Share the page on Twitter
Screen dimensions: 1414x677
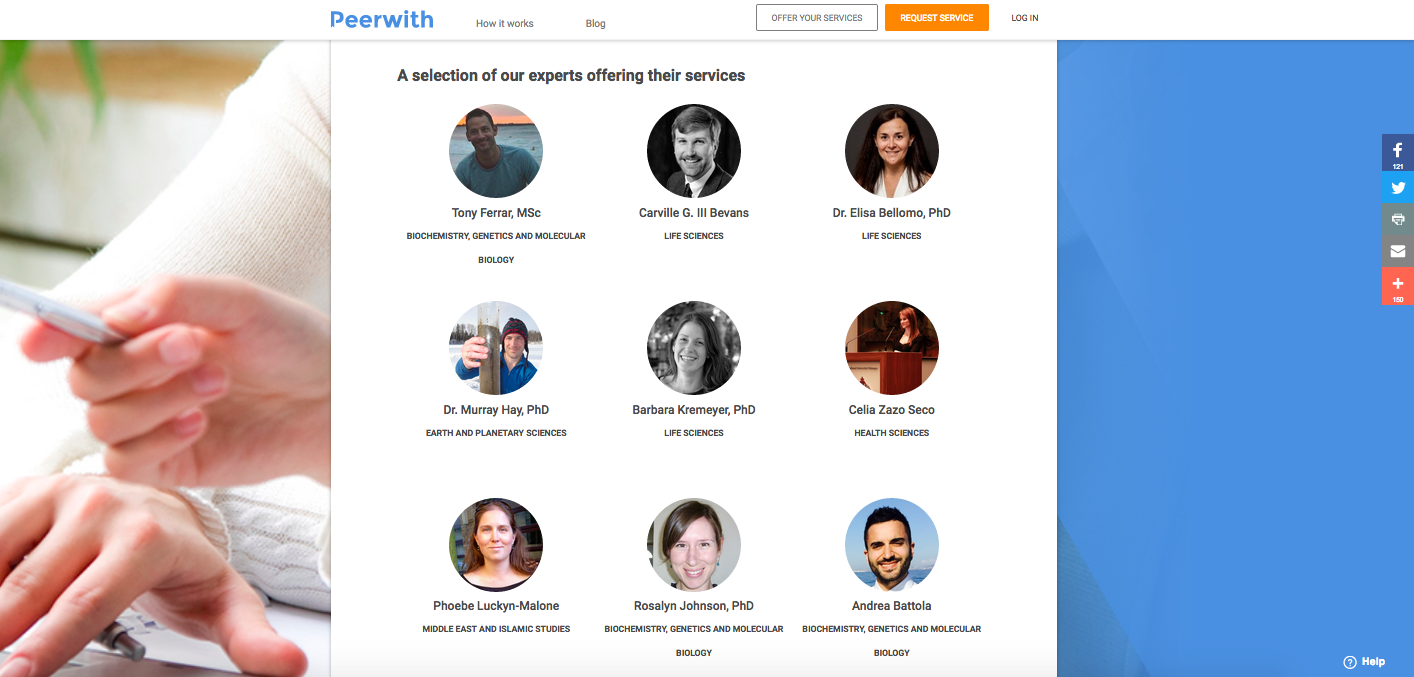[x=1397, y=187]
